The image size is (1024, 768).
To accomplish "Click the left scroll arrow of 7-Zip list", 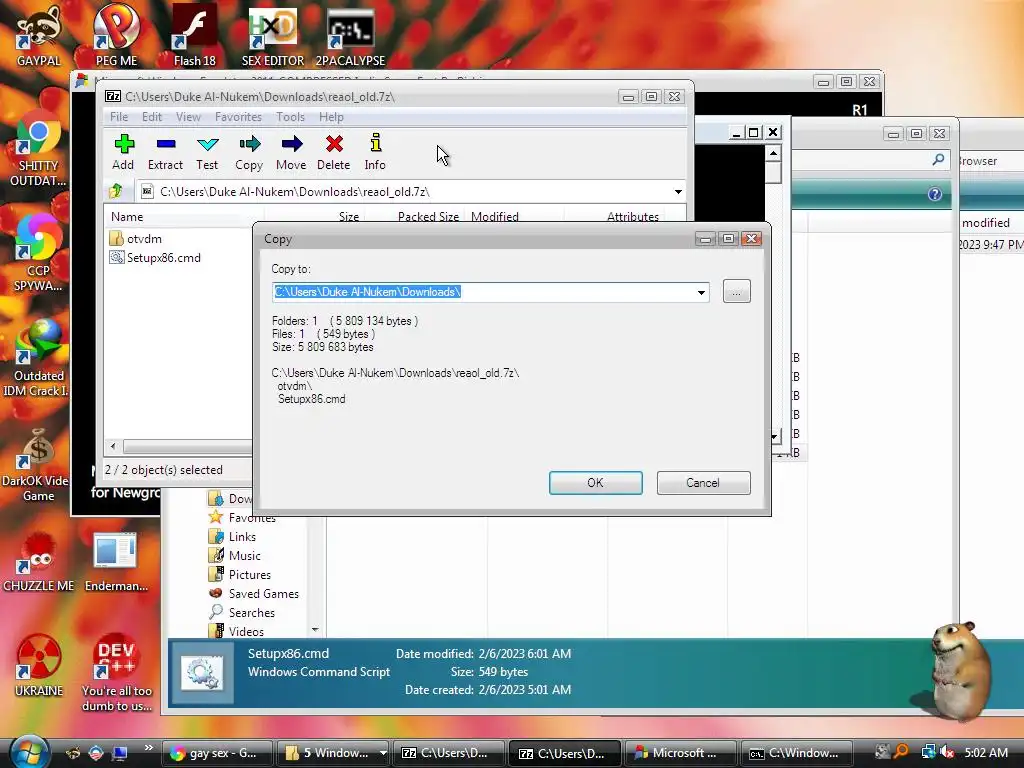I will 114,446.
